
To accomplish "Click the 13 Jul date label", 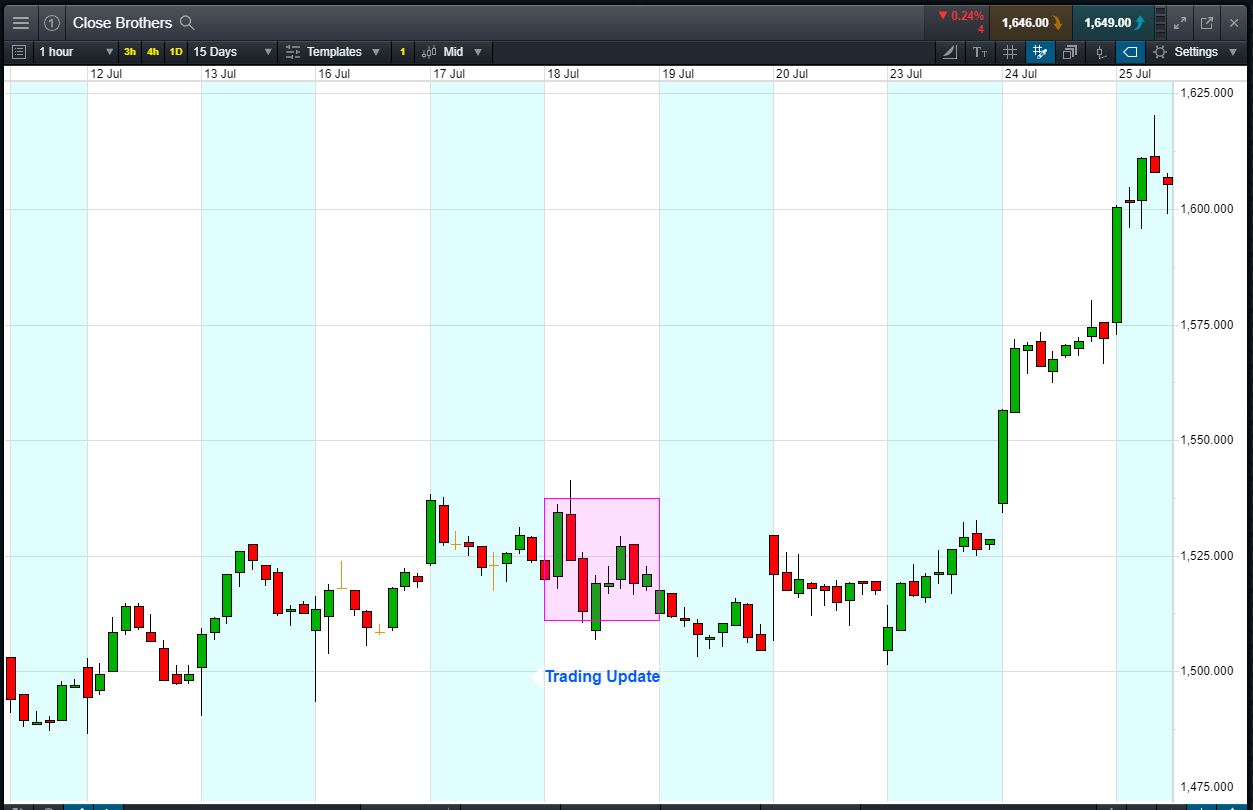I will [x=220, y=74].
